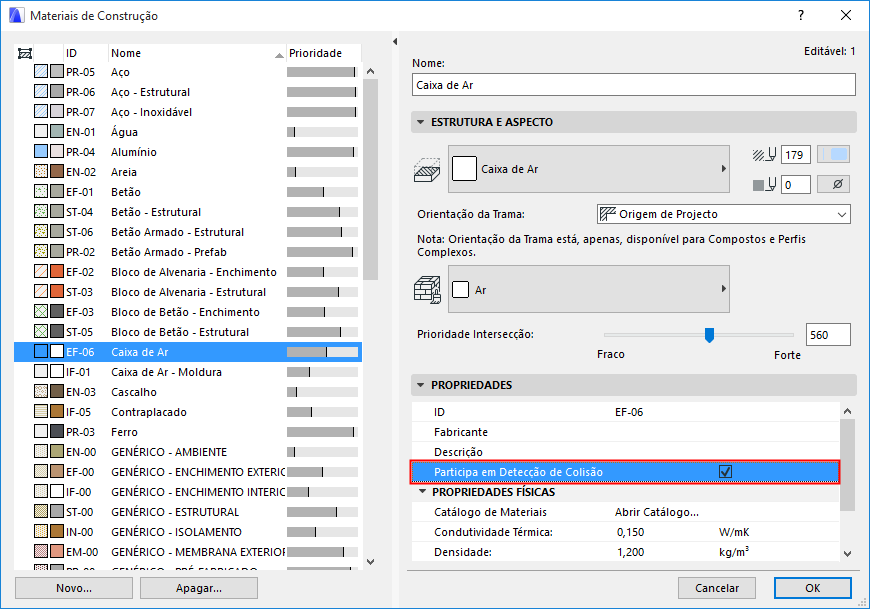Select the Caixa de Ar - Moldura row

tap(188, 372)
